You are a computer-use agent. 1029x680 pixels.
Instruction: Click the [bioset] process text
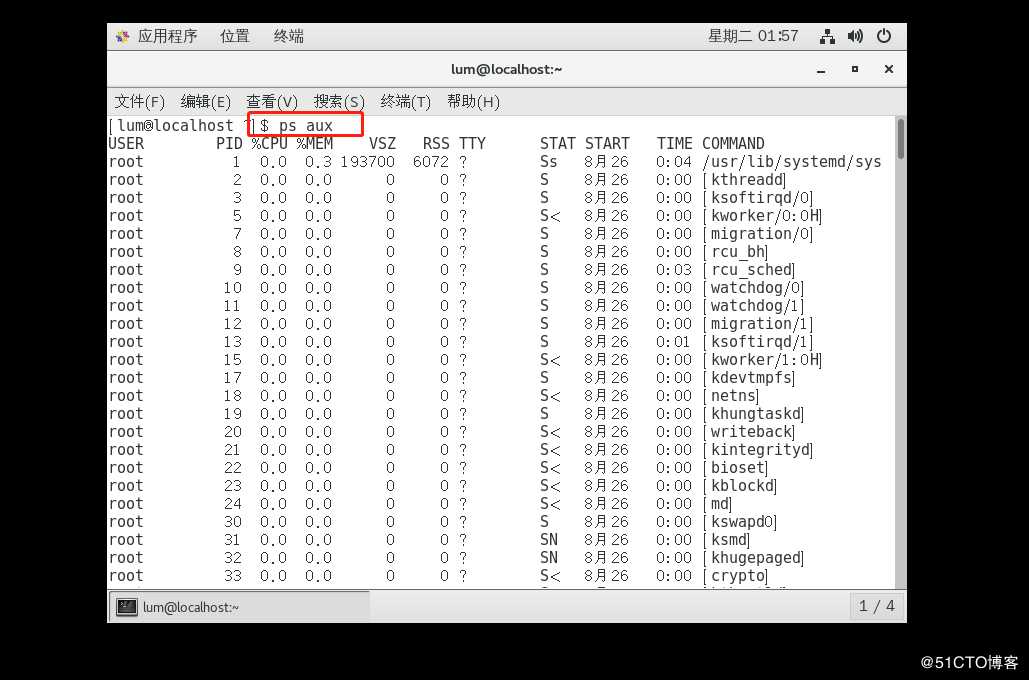[x=735, y=468]
